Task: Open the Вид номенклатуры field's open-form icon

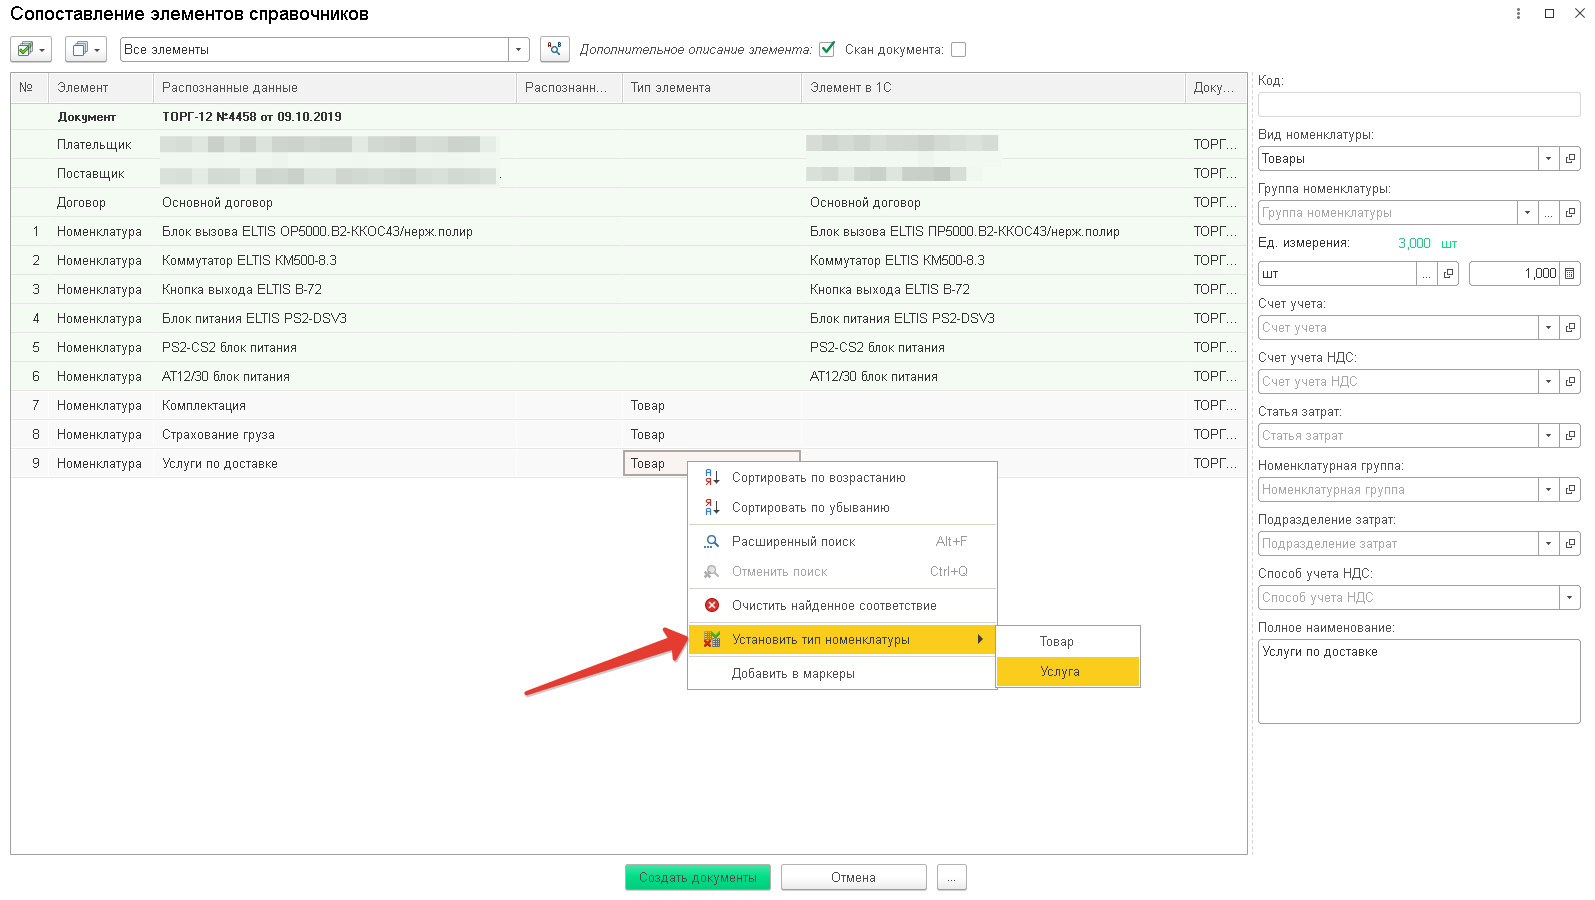Action: pos(1570,159)
